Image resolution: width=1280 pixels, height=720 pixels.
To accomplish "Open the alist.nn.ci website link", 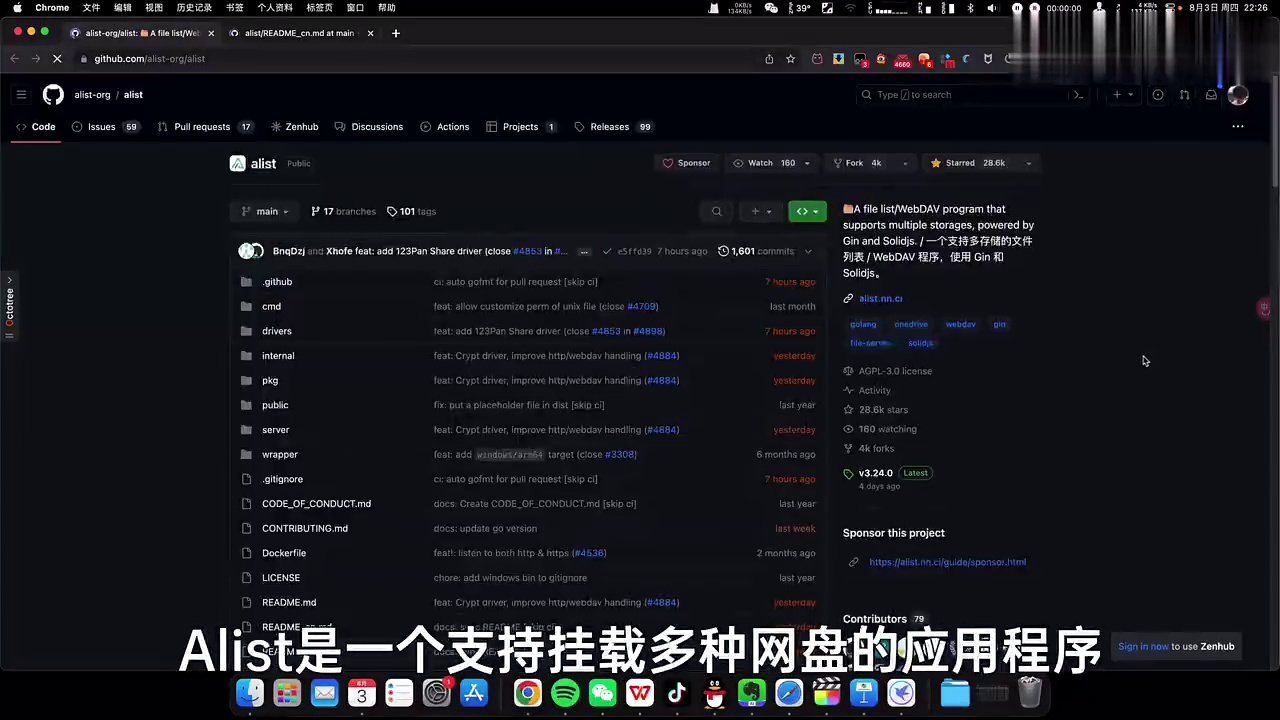I will pyautogui.click(x=880, y=298).
